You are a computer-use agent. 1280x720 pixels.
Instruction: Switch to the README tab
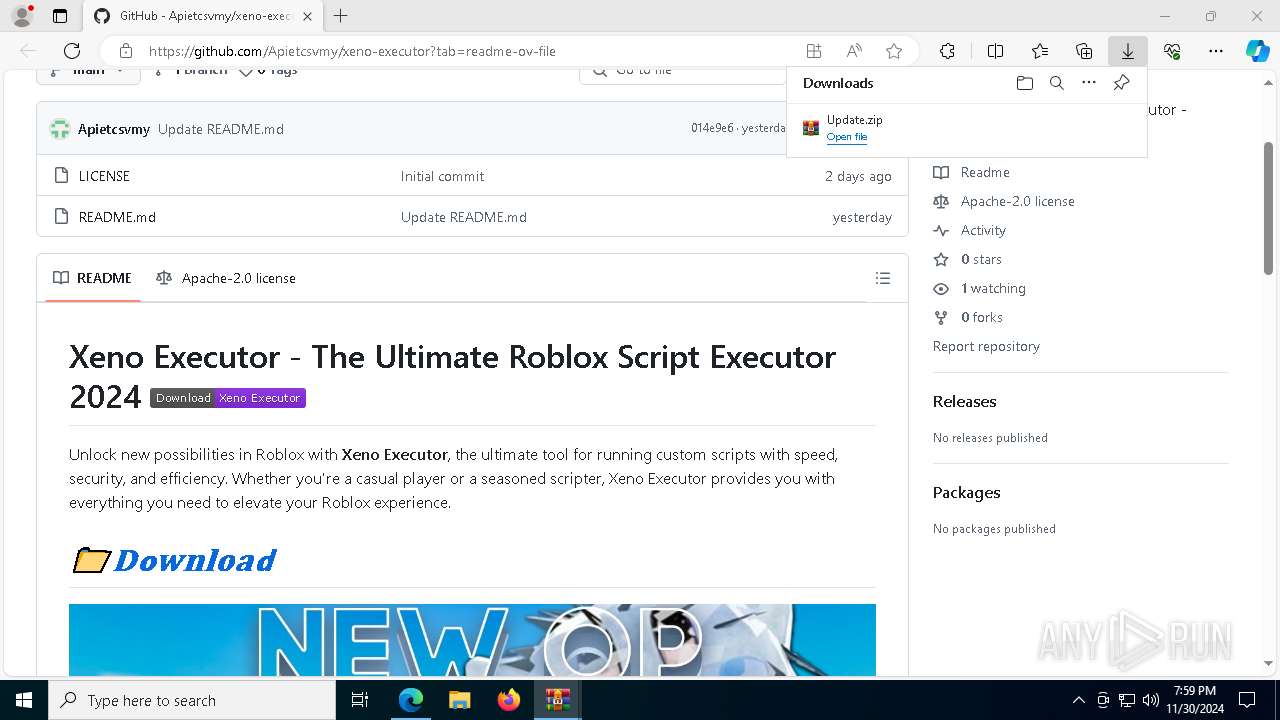(93, 278)
